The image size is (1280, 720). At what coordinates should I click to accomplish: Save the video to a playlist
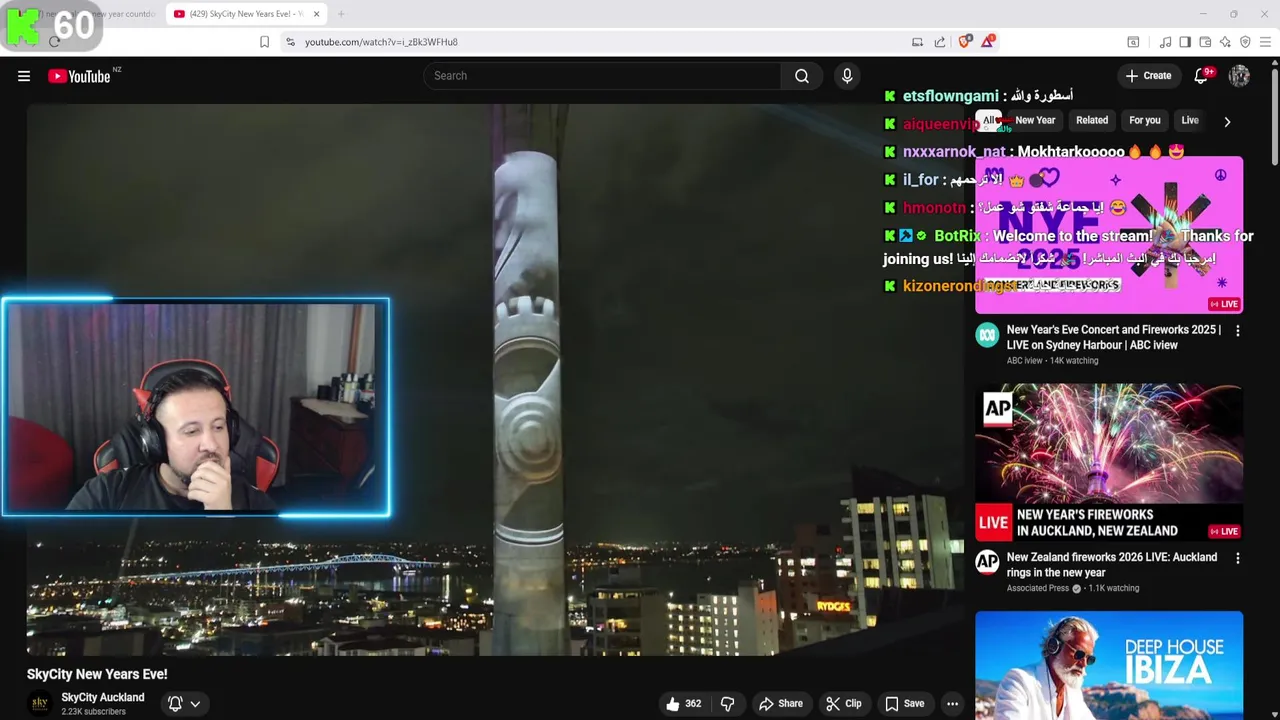(x=904, y=704)
